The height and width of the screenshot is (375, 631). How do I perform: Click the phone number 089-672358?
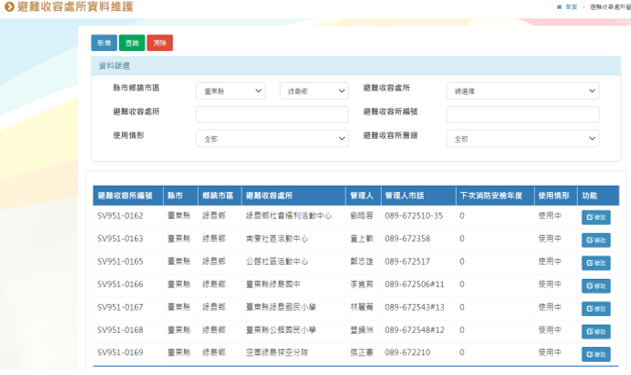(x=407, y=239)
